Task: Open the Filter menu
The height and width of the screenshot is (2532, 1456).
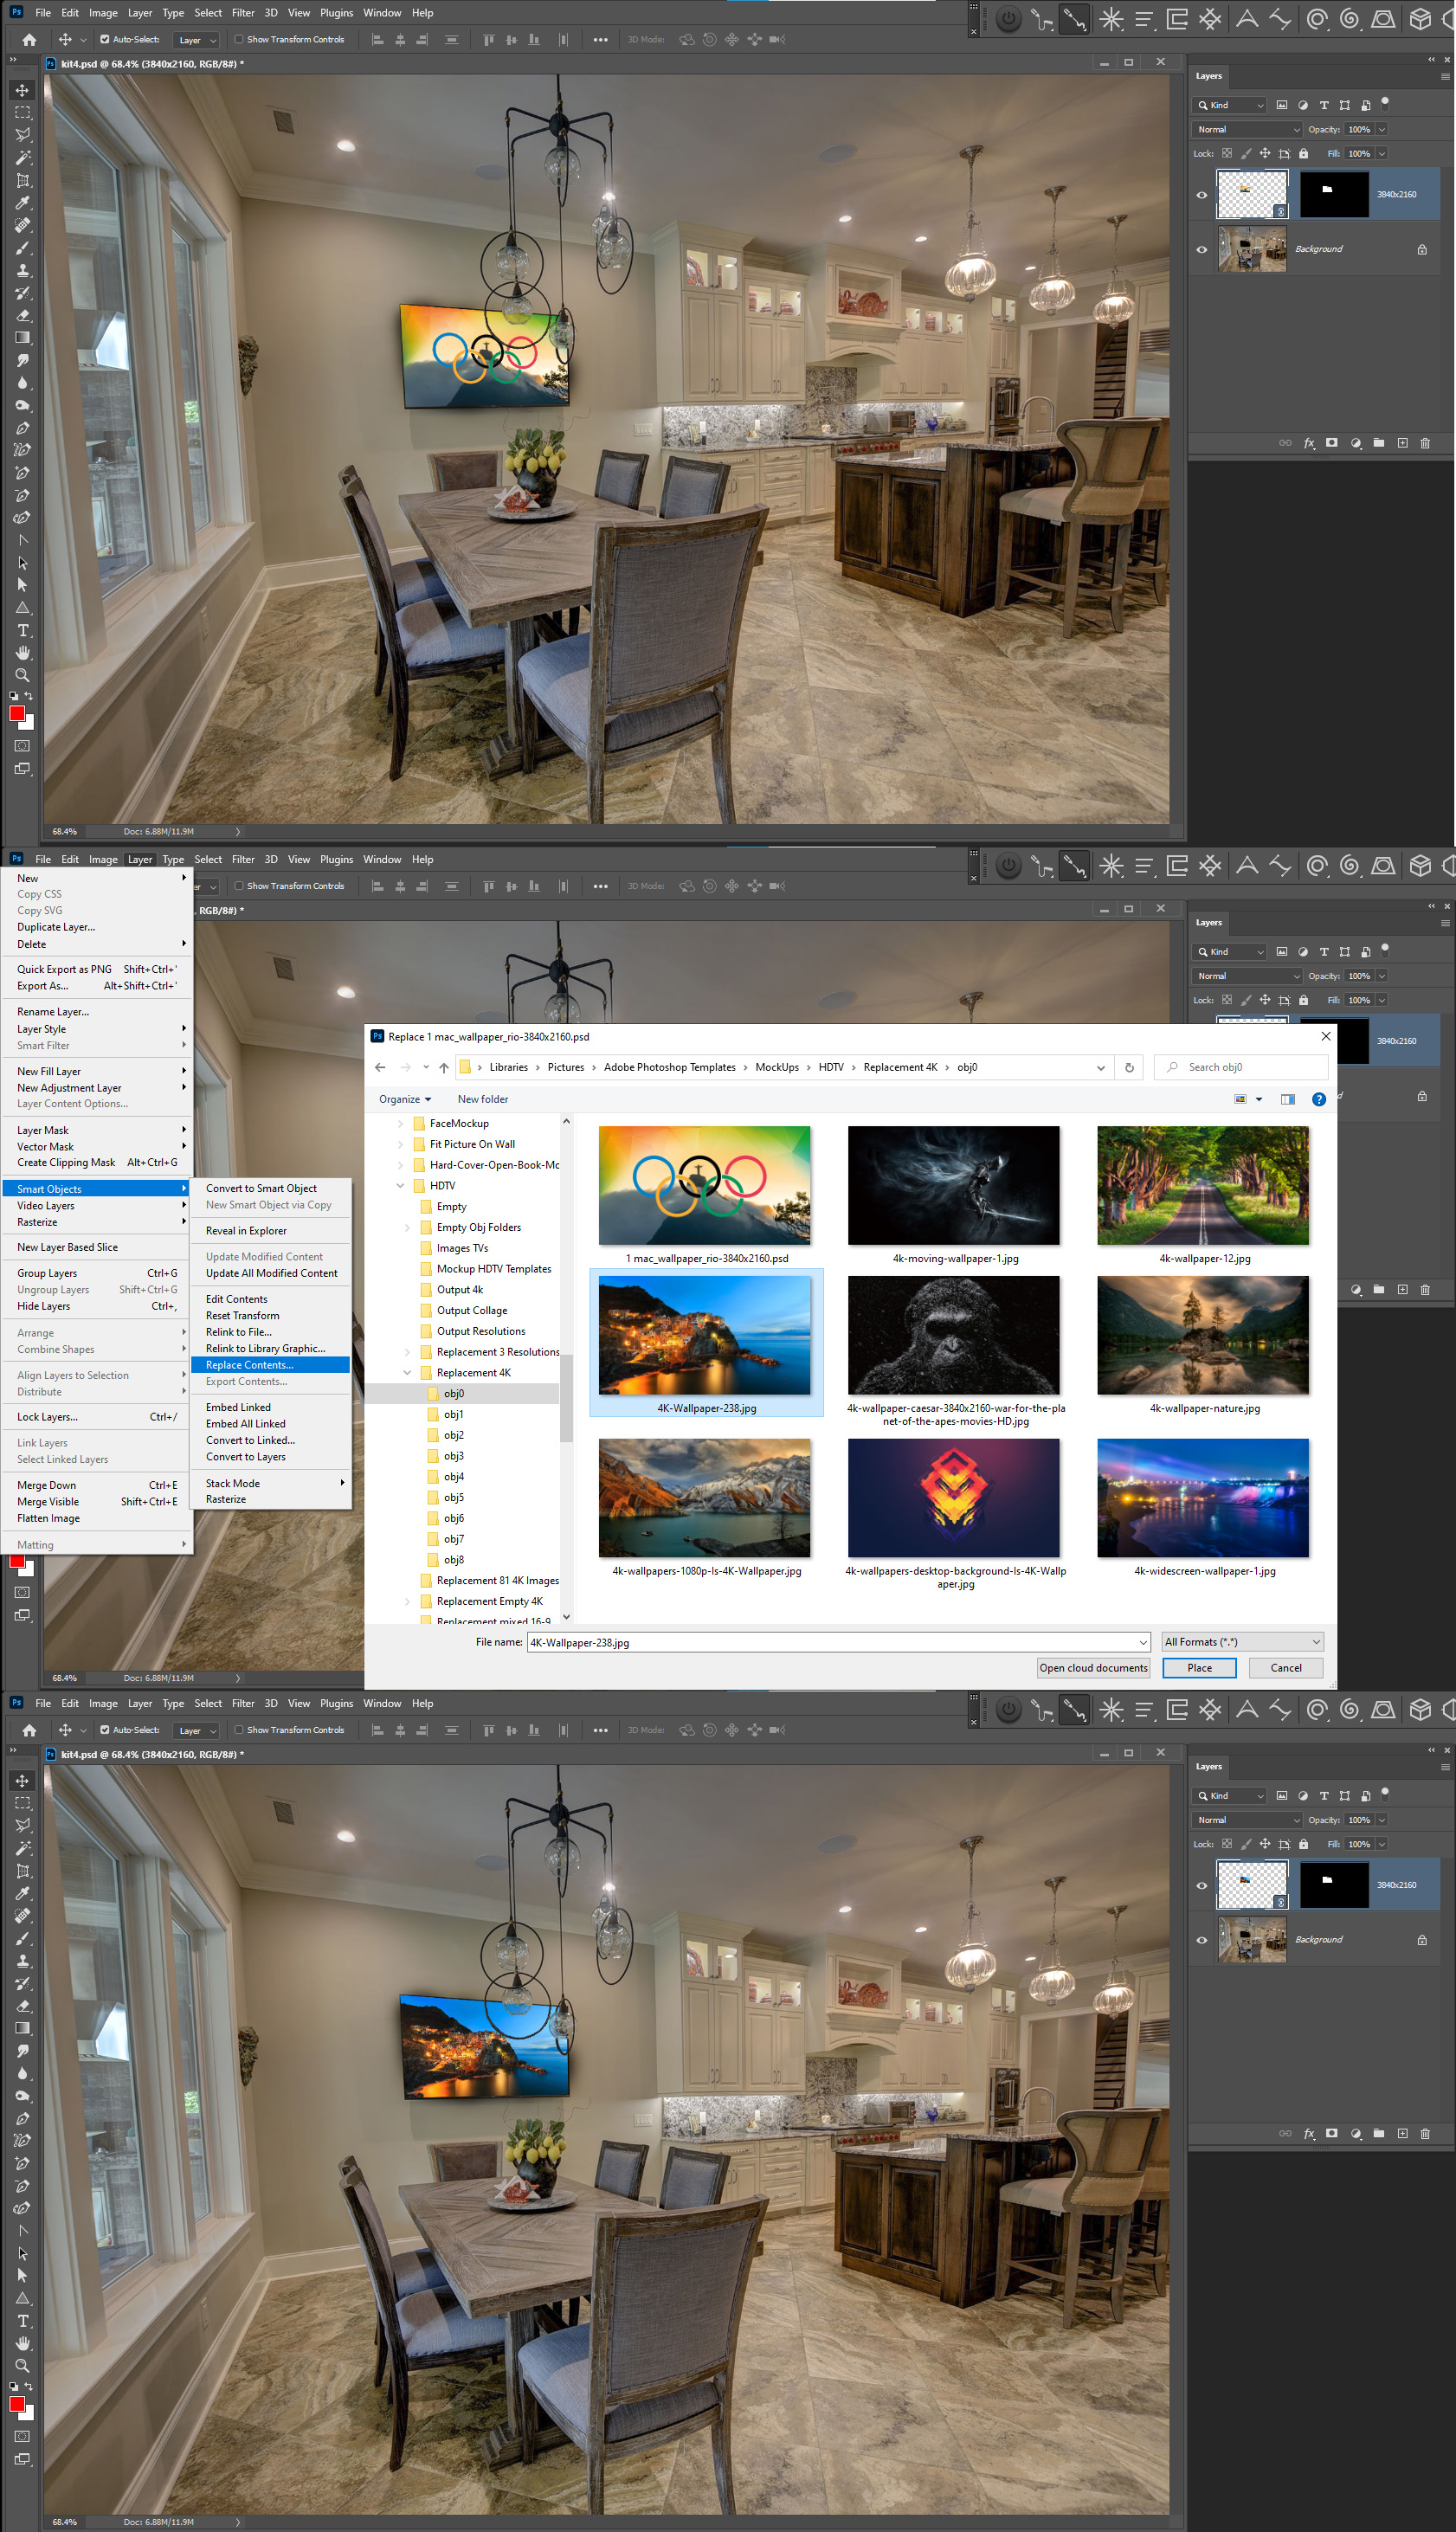Action: coord(242,12)
